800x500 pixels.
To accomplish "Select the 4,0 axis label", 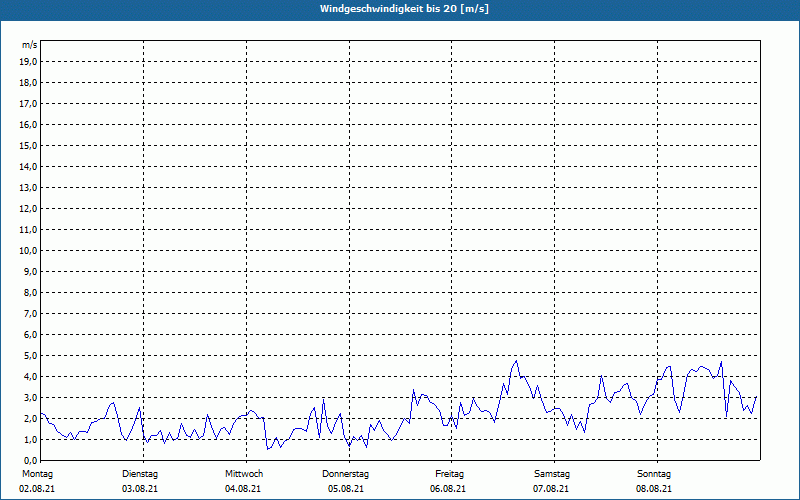I will pos(31,377).
